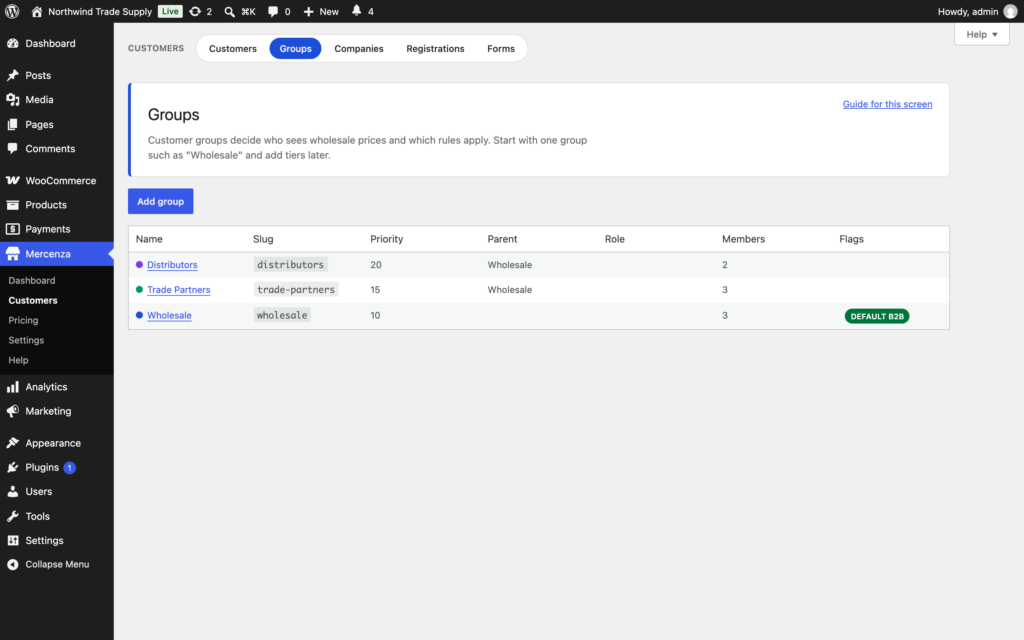The height and width of the screenshot is (640, 1024).
Task: Open the Companies tab
Action: (x=359, y=48)
